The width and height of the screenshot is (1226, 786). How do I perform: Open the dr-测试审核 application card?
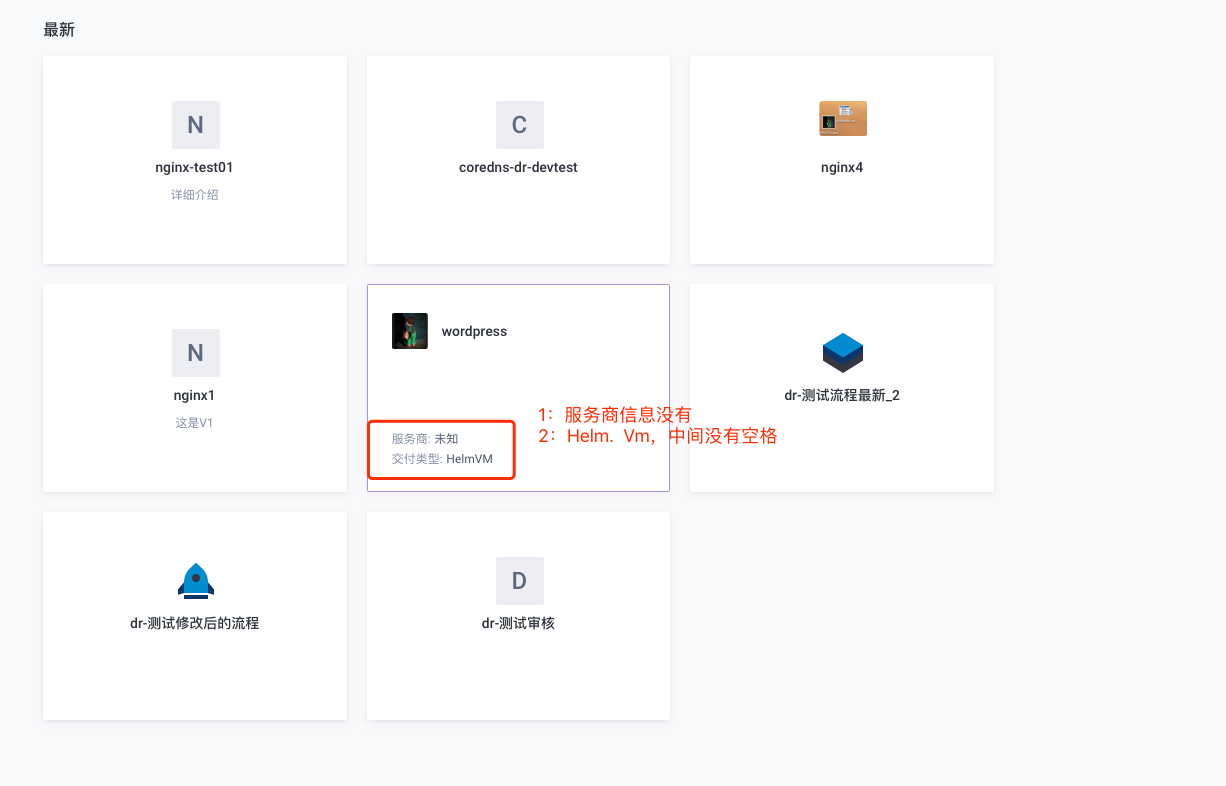pyautogui.click(x=519, y=670)
